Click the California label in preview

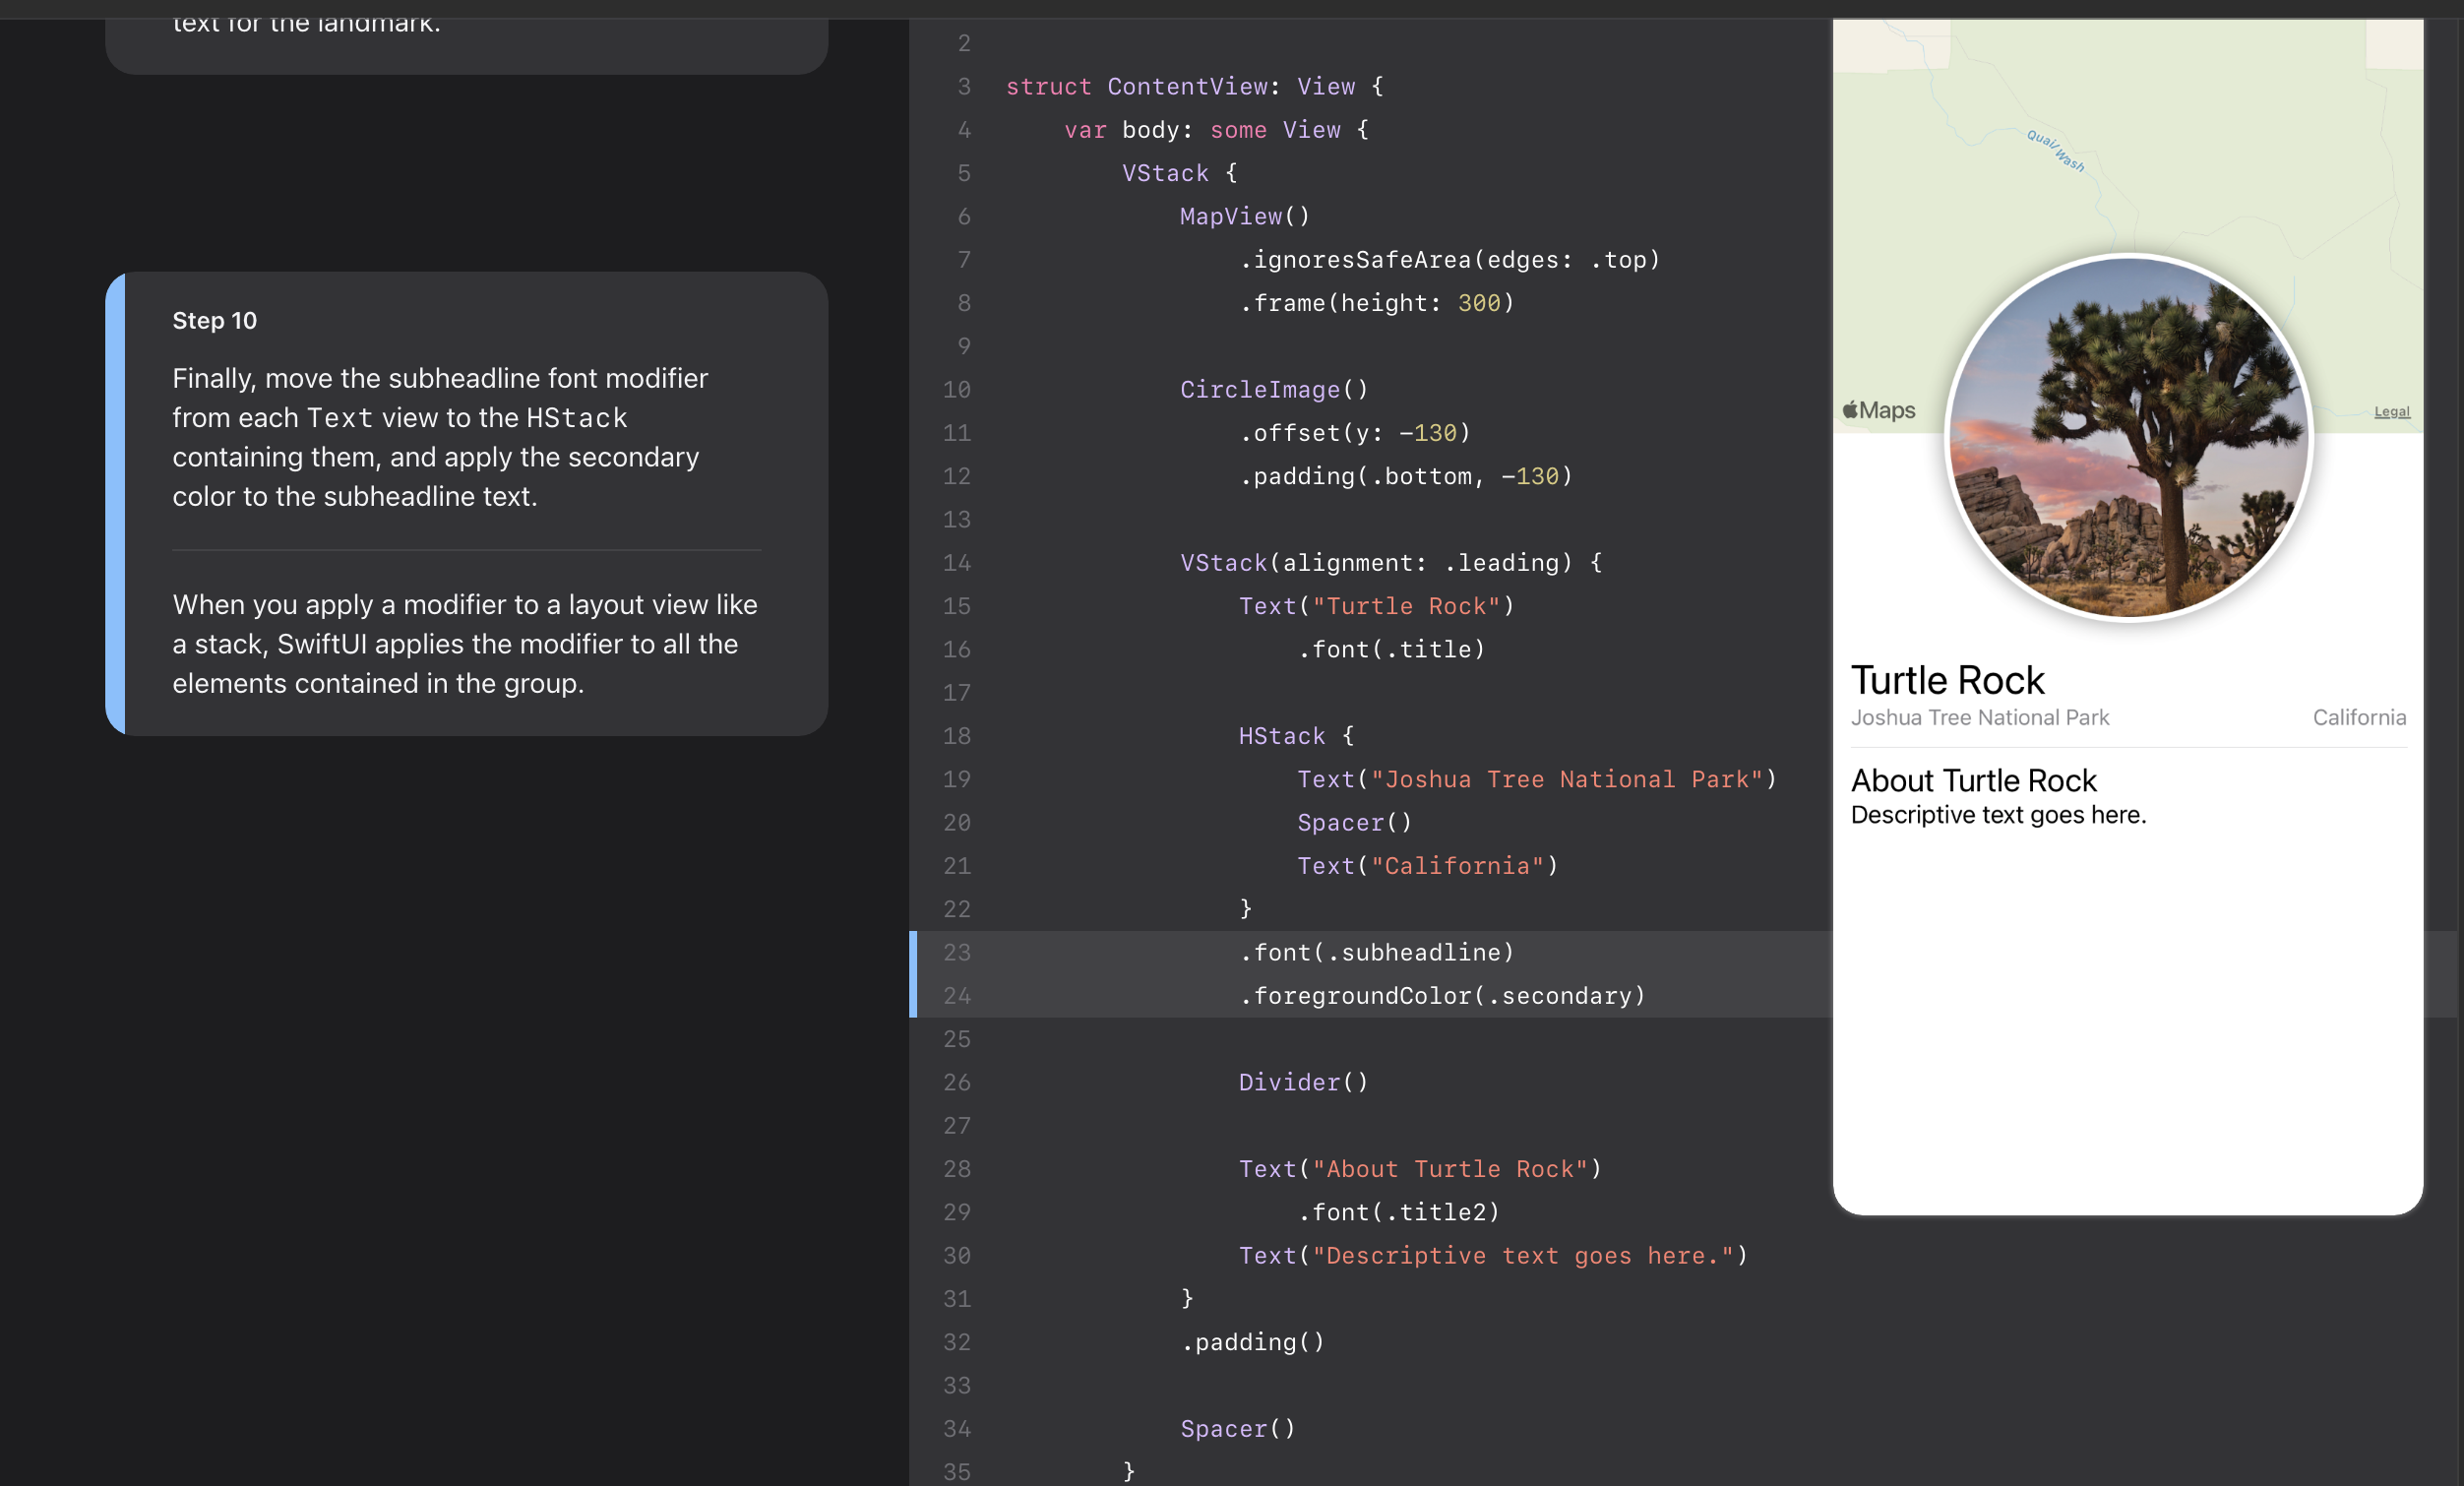(x=2358, y=717)
